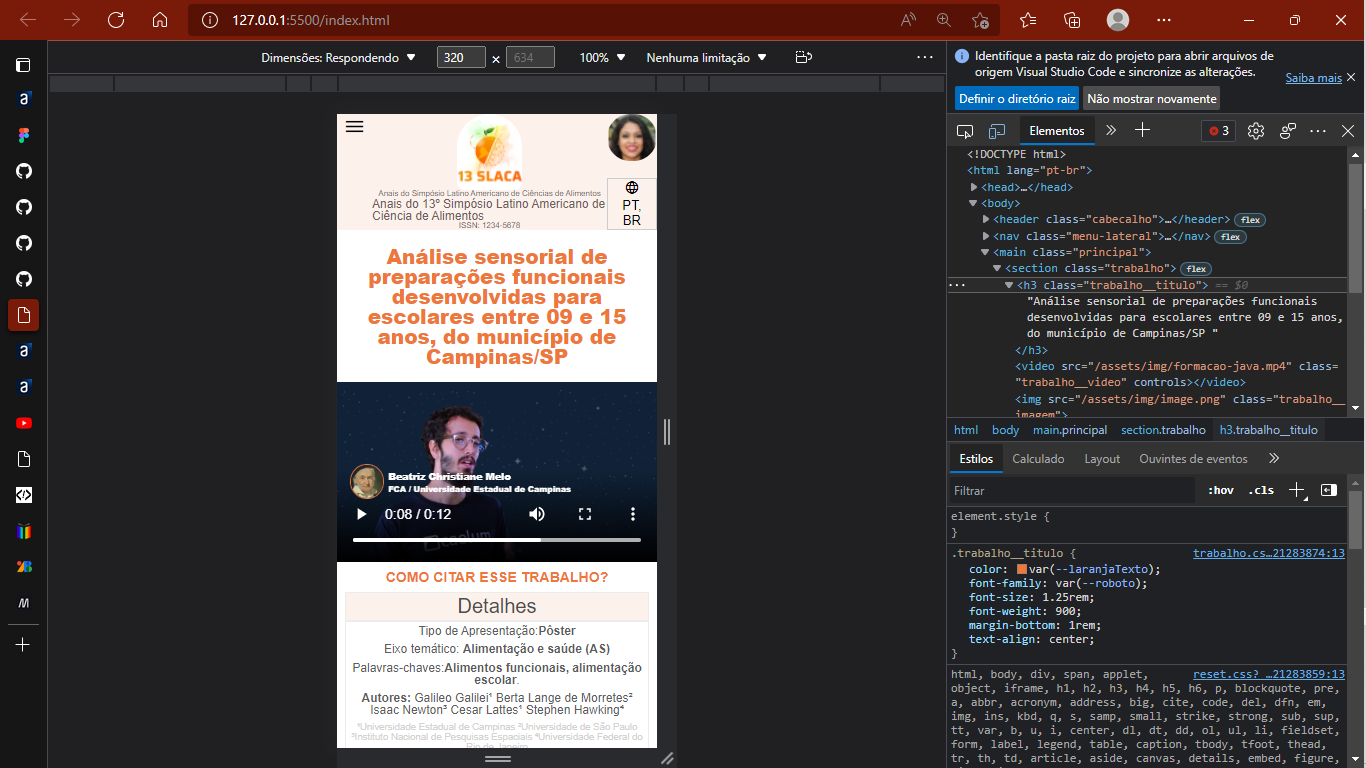
Task: Open the Saiba mais link
Action: pyautogui.click(x=1313, y=77)
